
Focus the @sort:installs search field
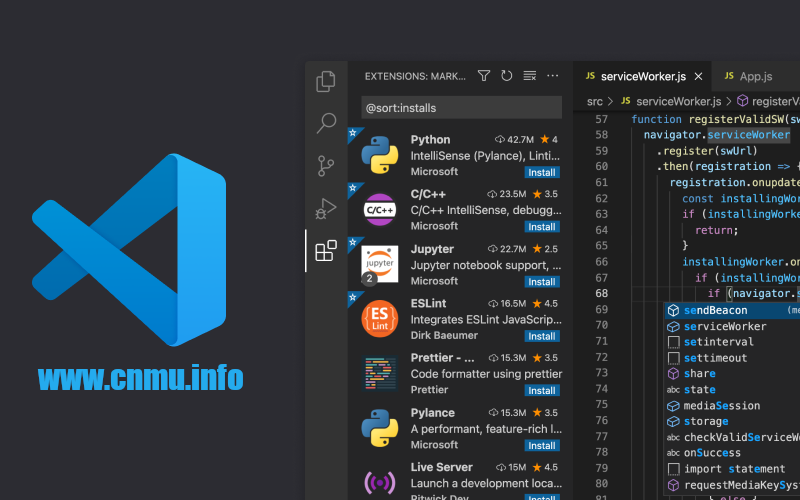(x=462, y=108)
